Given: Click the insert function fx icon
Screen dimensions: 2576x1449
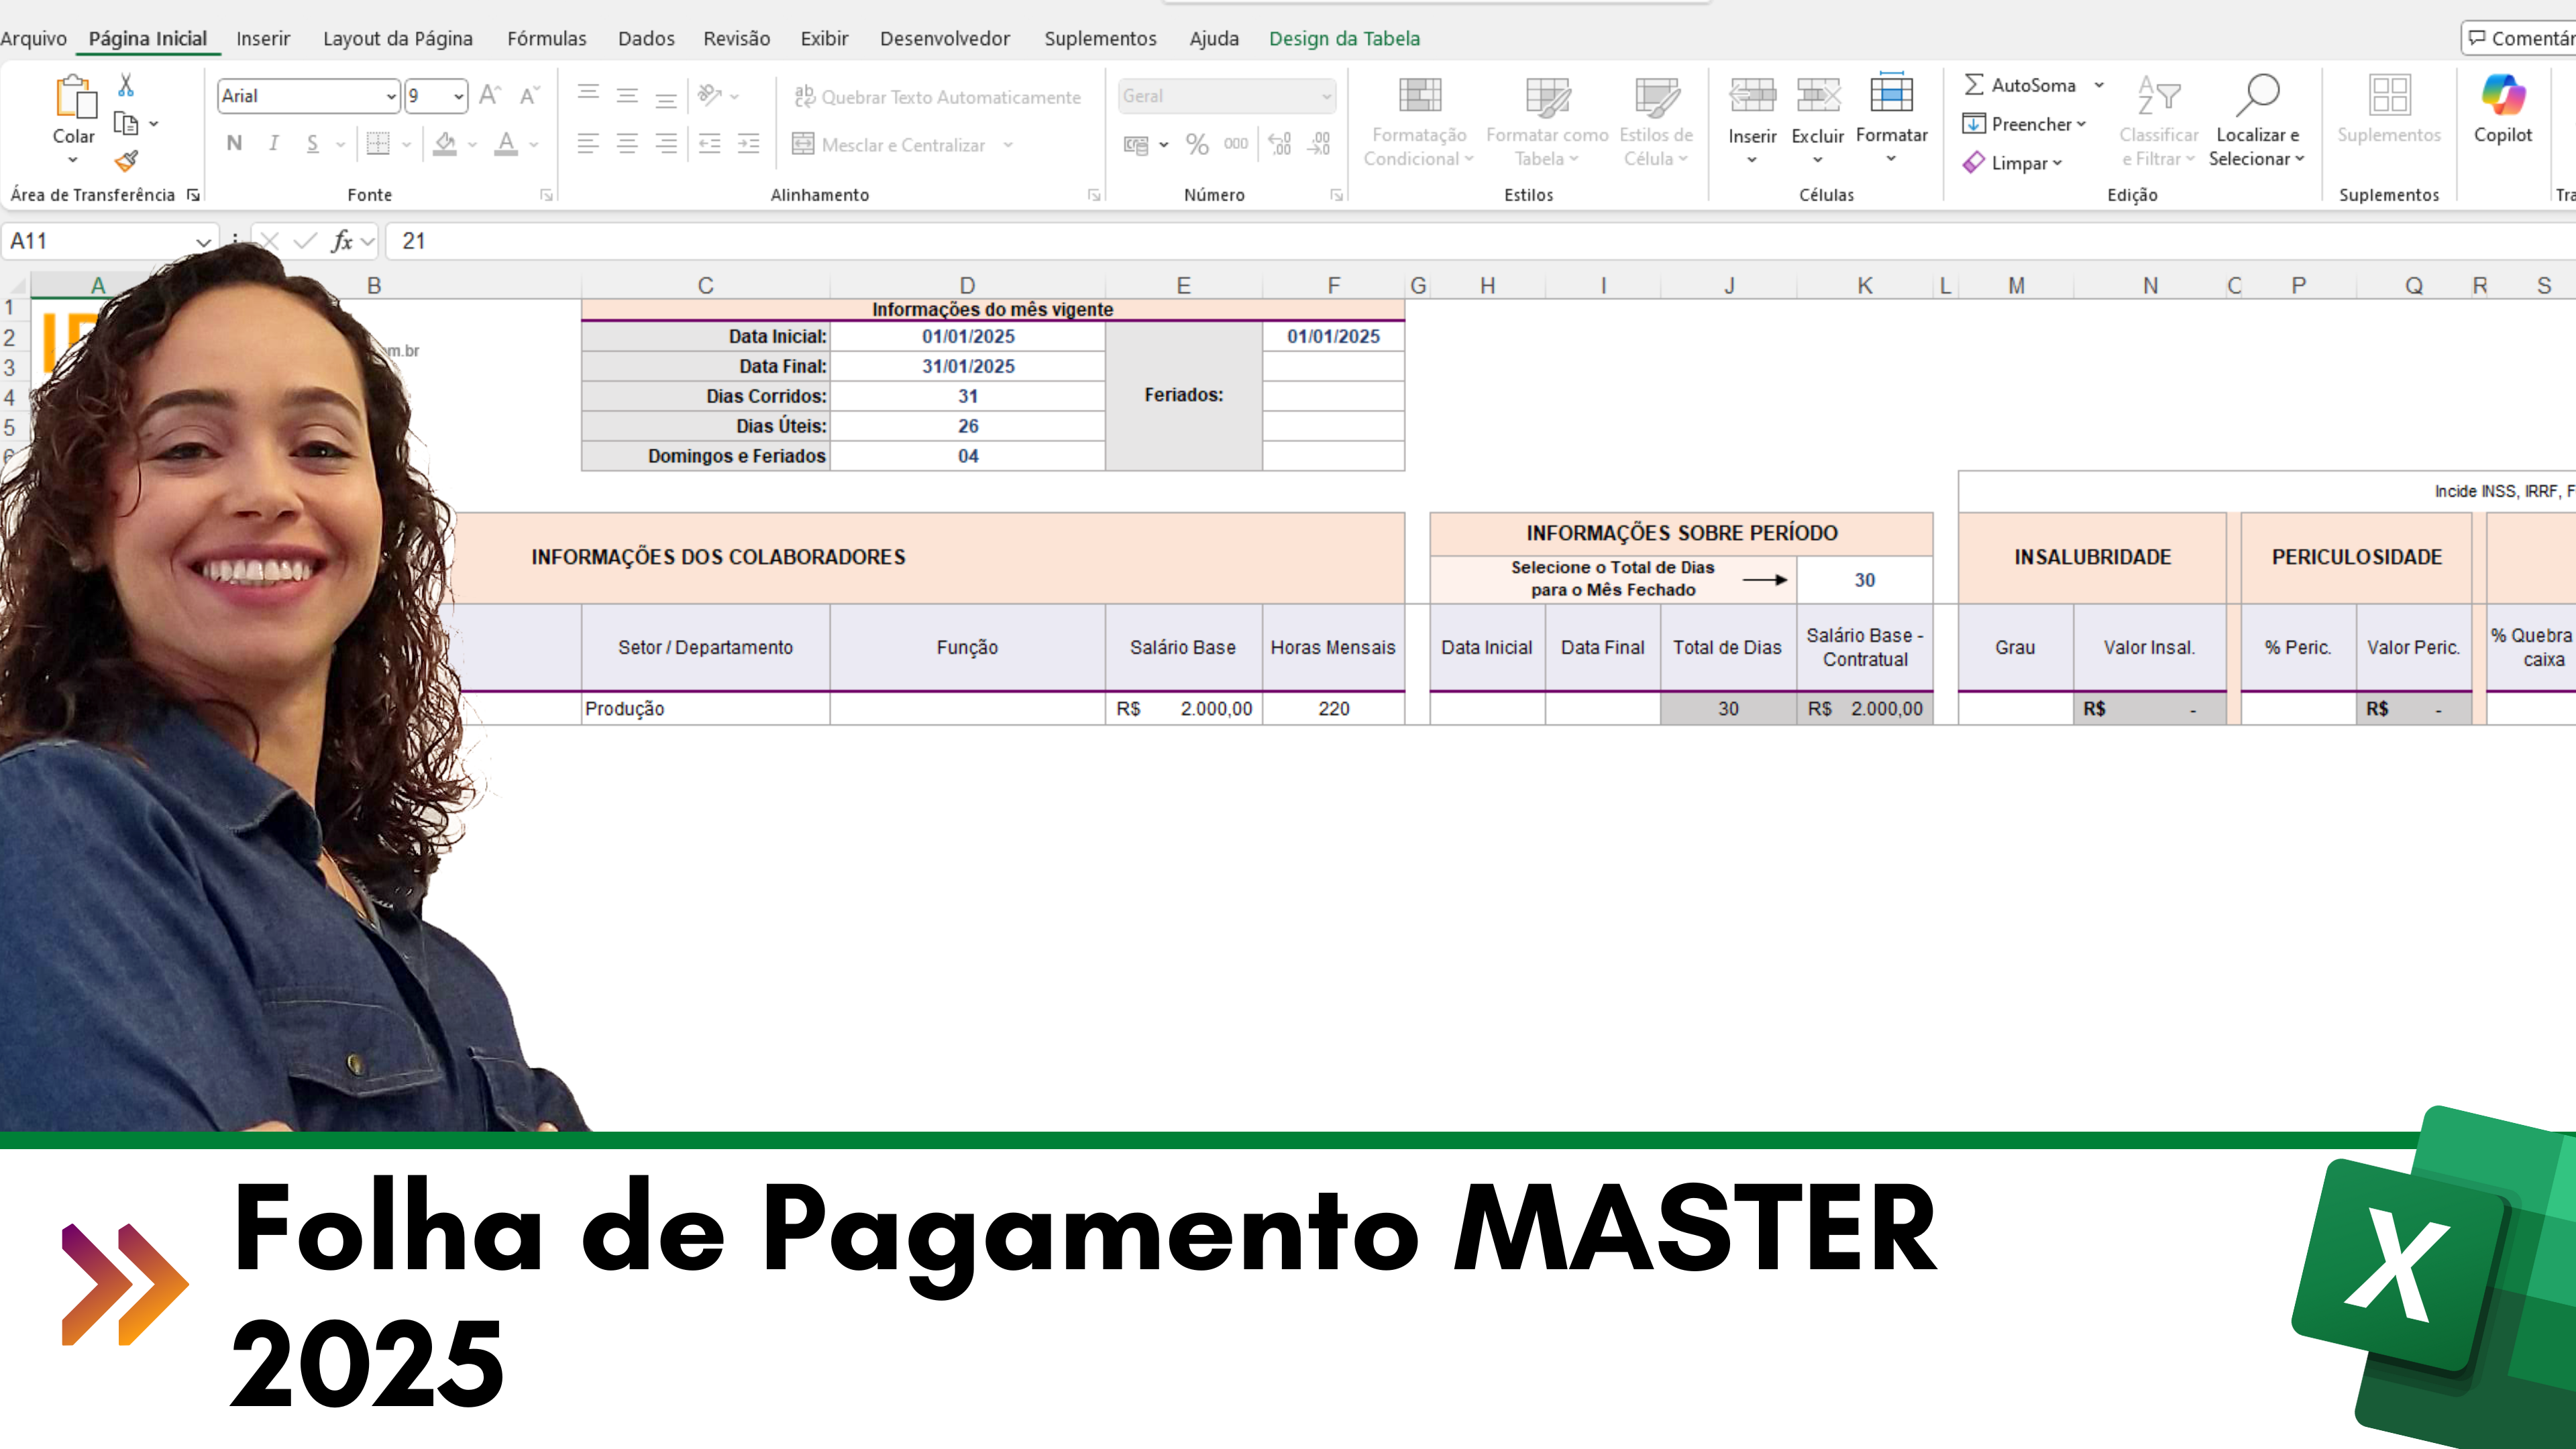Looking at the screenshot, I should 342,241.
